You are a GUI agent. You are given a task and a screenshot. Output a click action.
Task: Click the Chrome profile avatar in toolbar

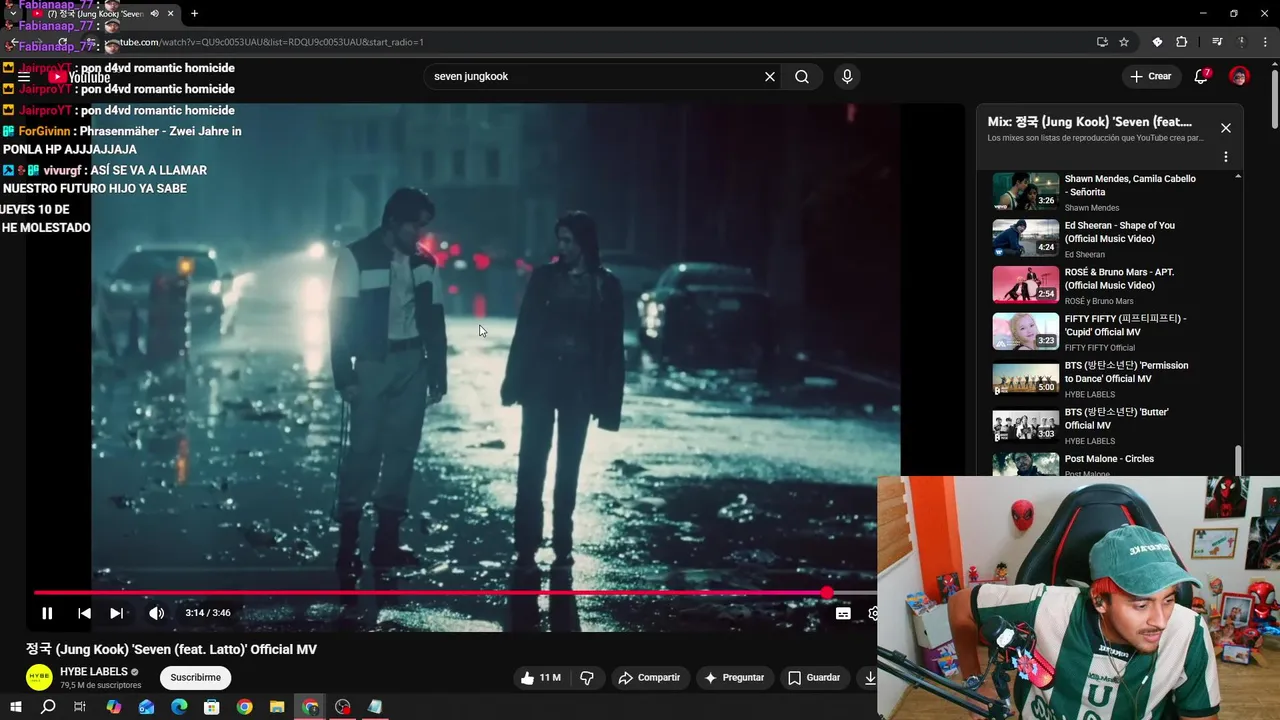pos(1242,42)
